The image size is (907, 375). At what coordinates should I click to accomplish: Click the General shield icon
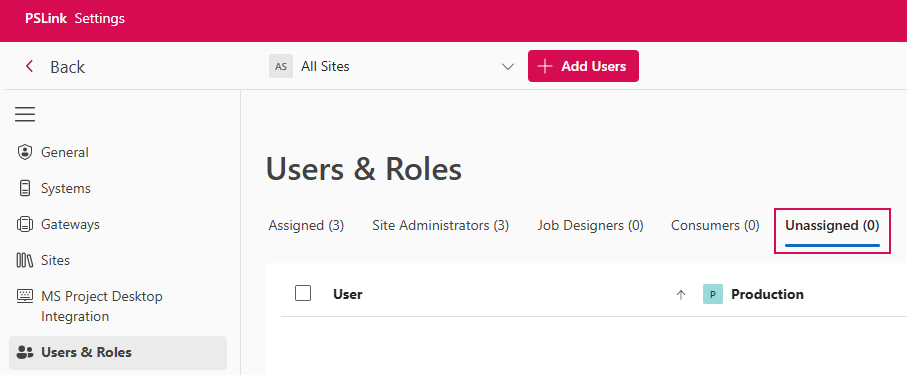tap(24, 152)
